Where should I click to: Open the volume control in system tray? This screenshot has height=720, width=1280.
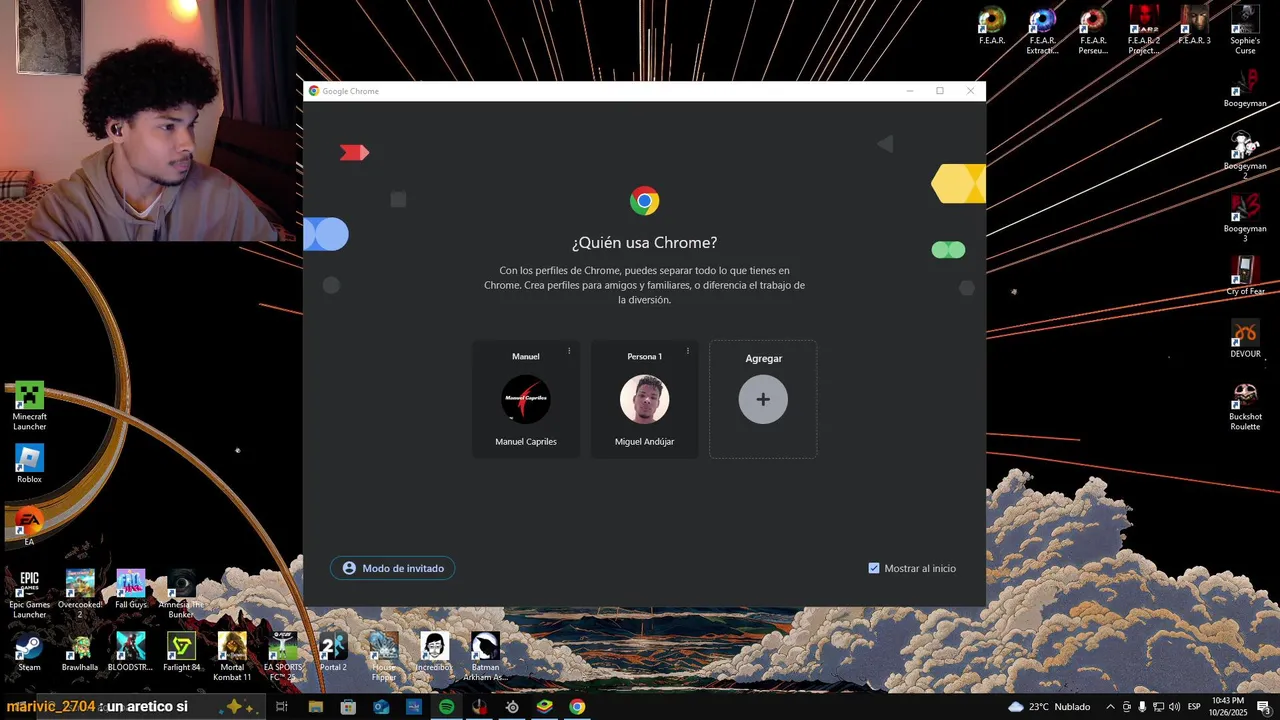(x=1174, y=707)
